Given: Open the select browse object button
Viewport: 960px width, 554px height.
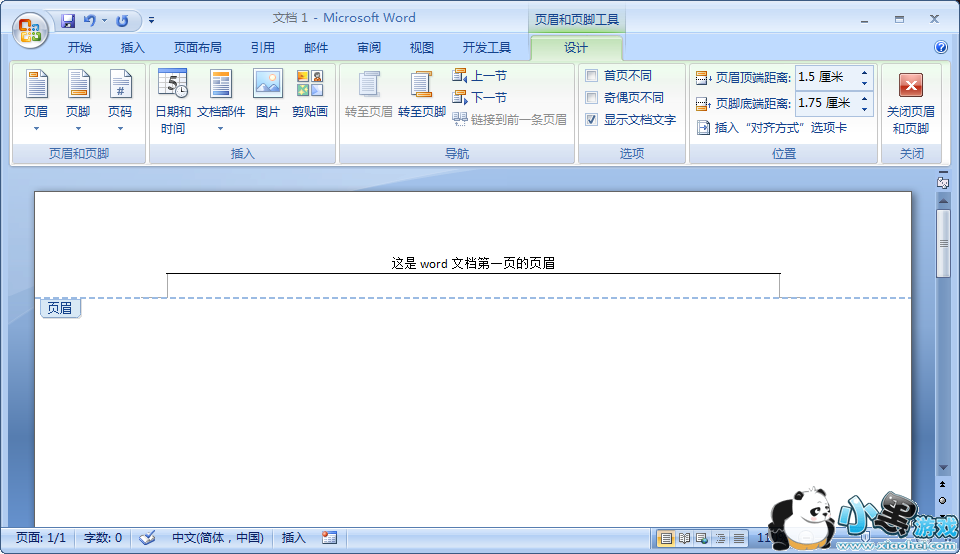Looking at the screenshot, I should (x=943, y=501).
